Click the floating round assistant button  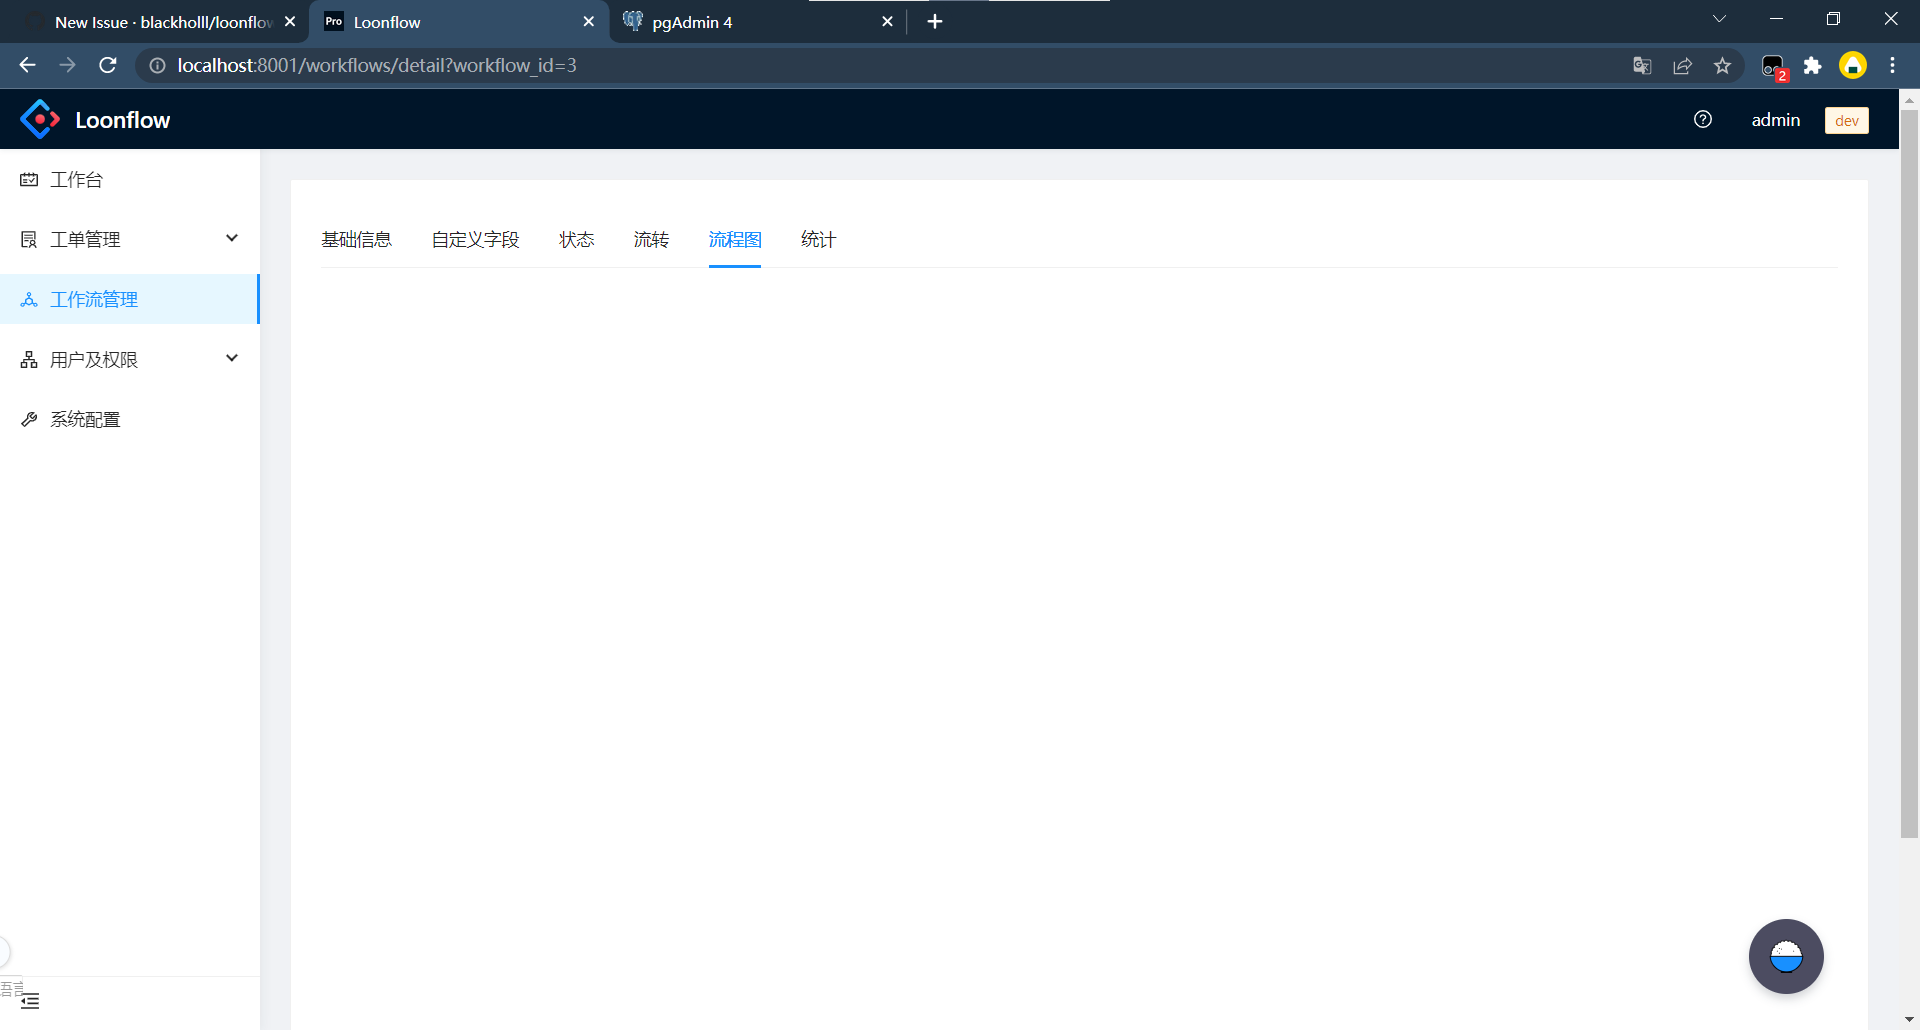click(x=1786, y=956)
